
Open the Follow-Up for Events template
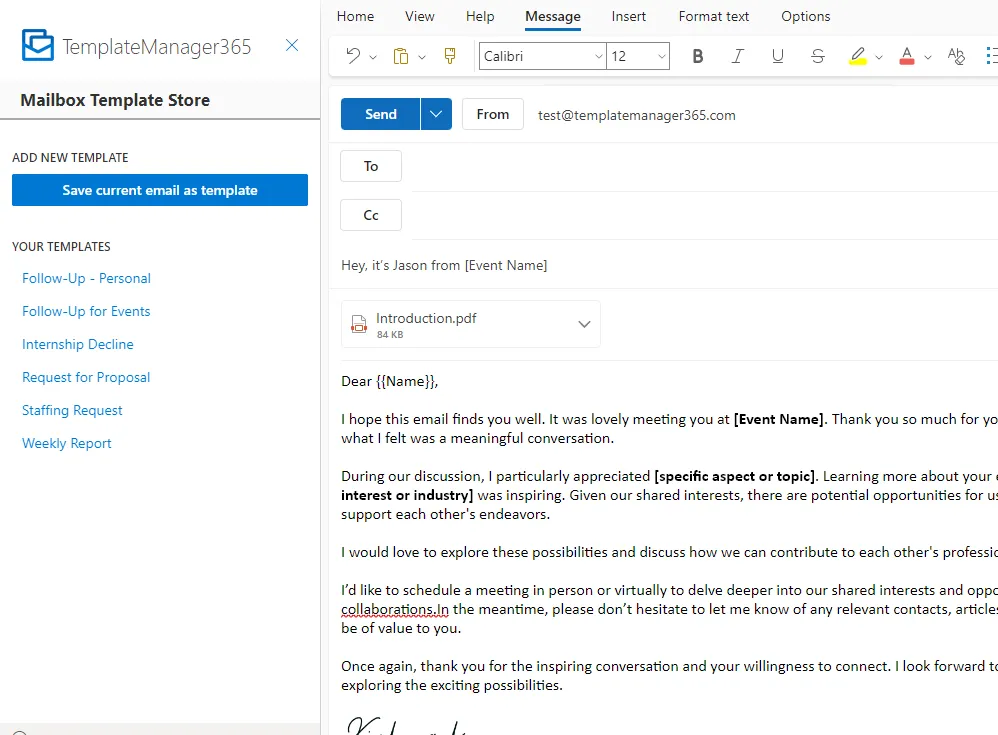coord(86,311)
